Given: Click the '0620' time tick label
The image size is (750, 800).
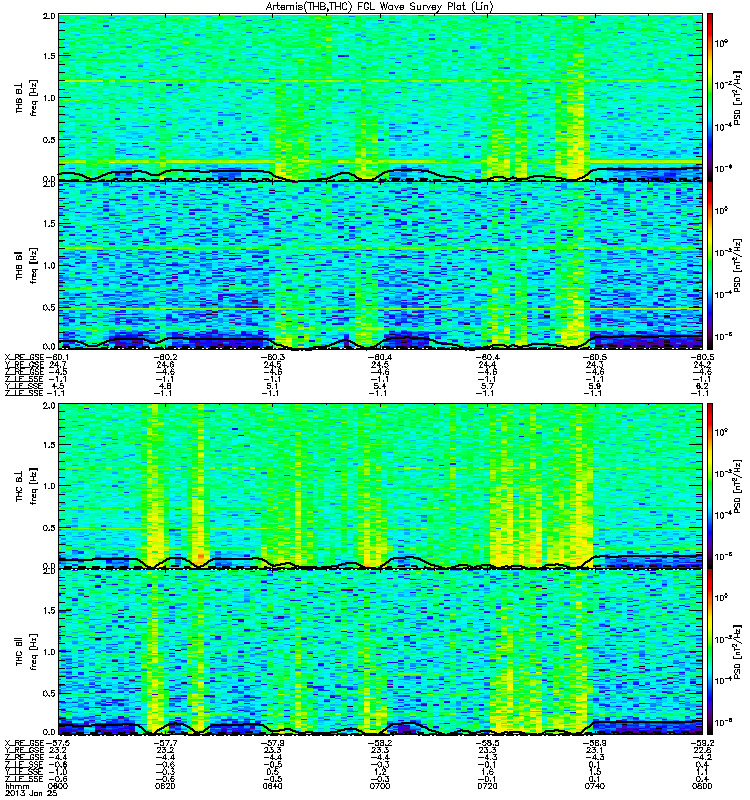Looking at the screenshot, I should [165, 786].
